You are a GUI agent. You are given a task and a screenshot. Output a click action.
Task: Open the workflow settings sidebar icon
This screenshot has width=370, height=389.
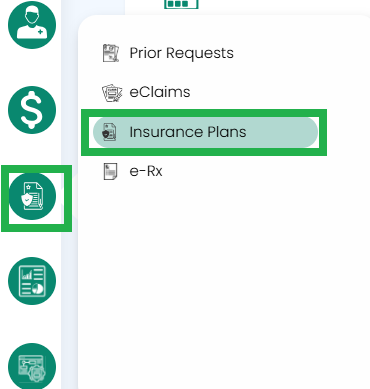(x=32, y=366)
